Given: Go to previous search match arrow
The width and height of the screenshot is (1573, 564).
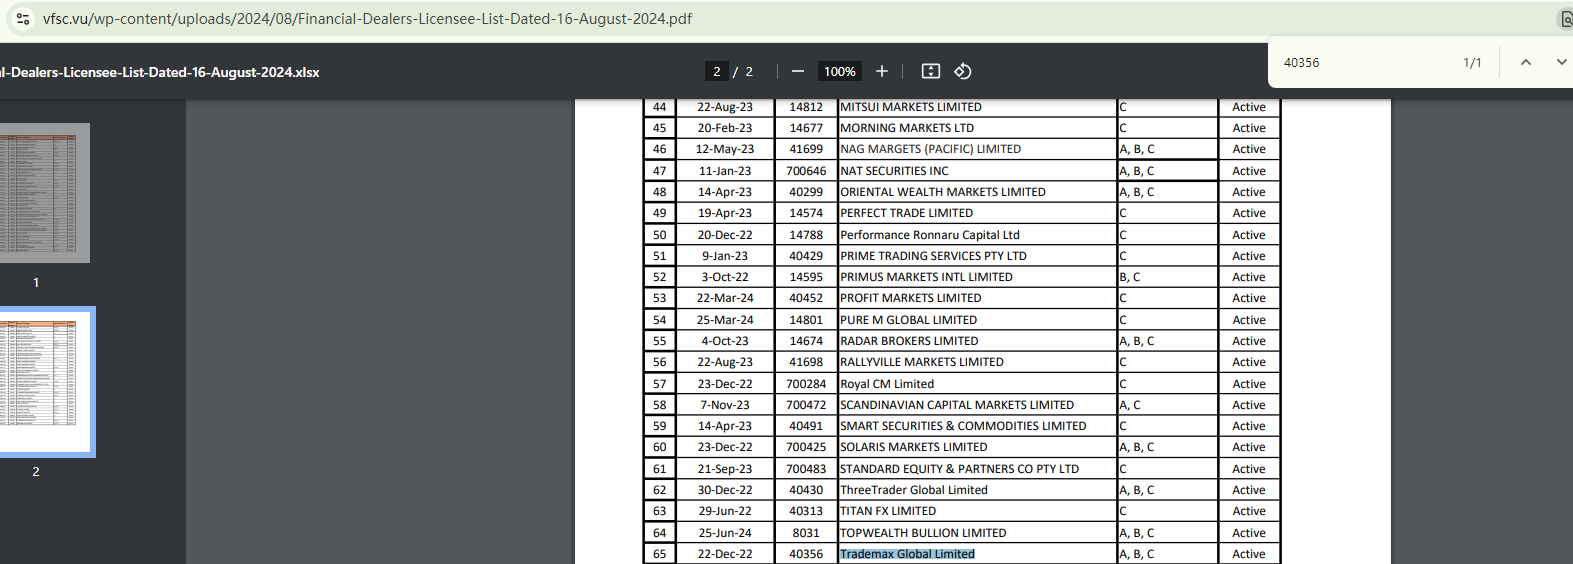Looking at the screenshot, I should click(1525, 62).
